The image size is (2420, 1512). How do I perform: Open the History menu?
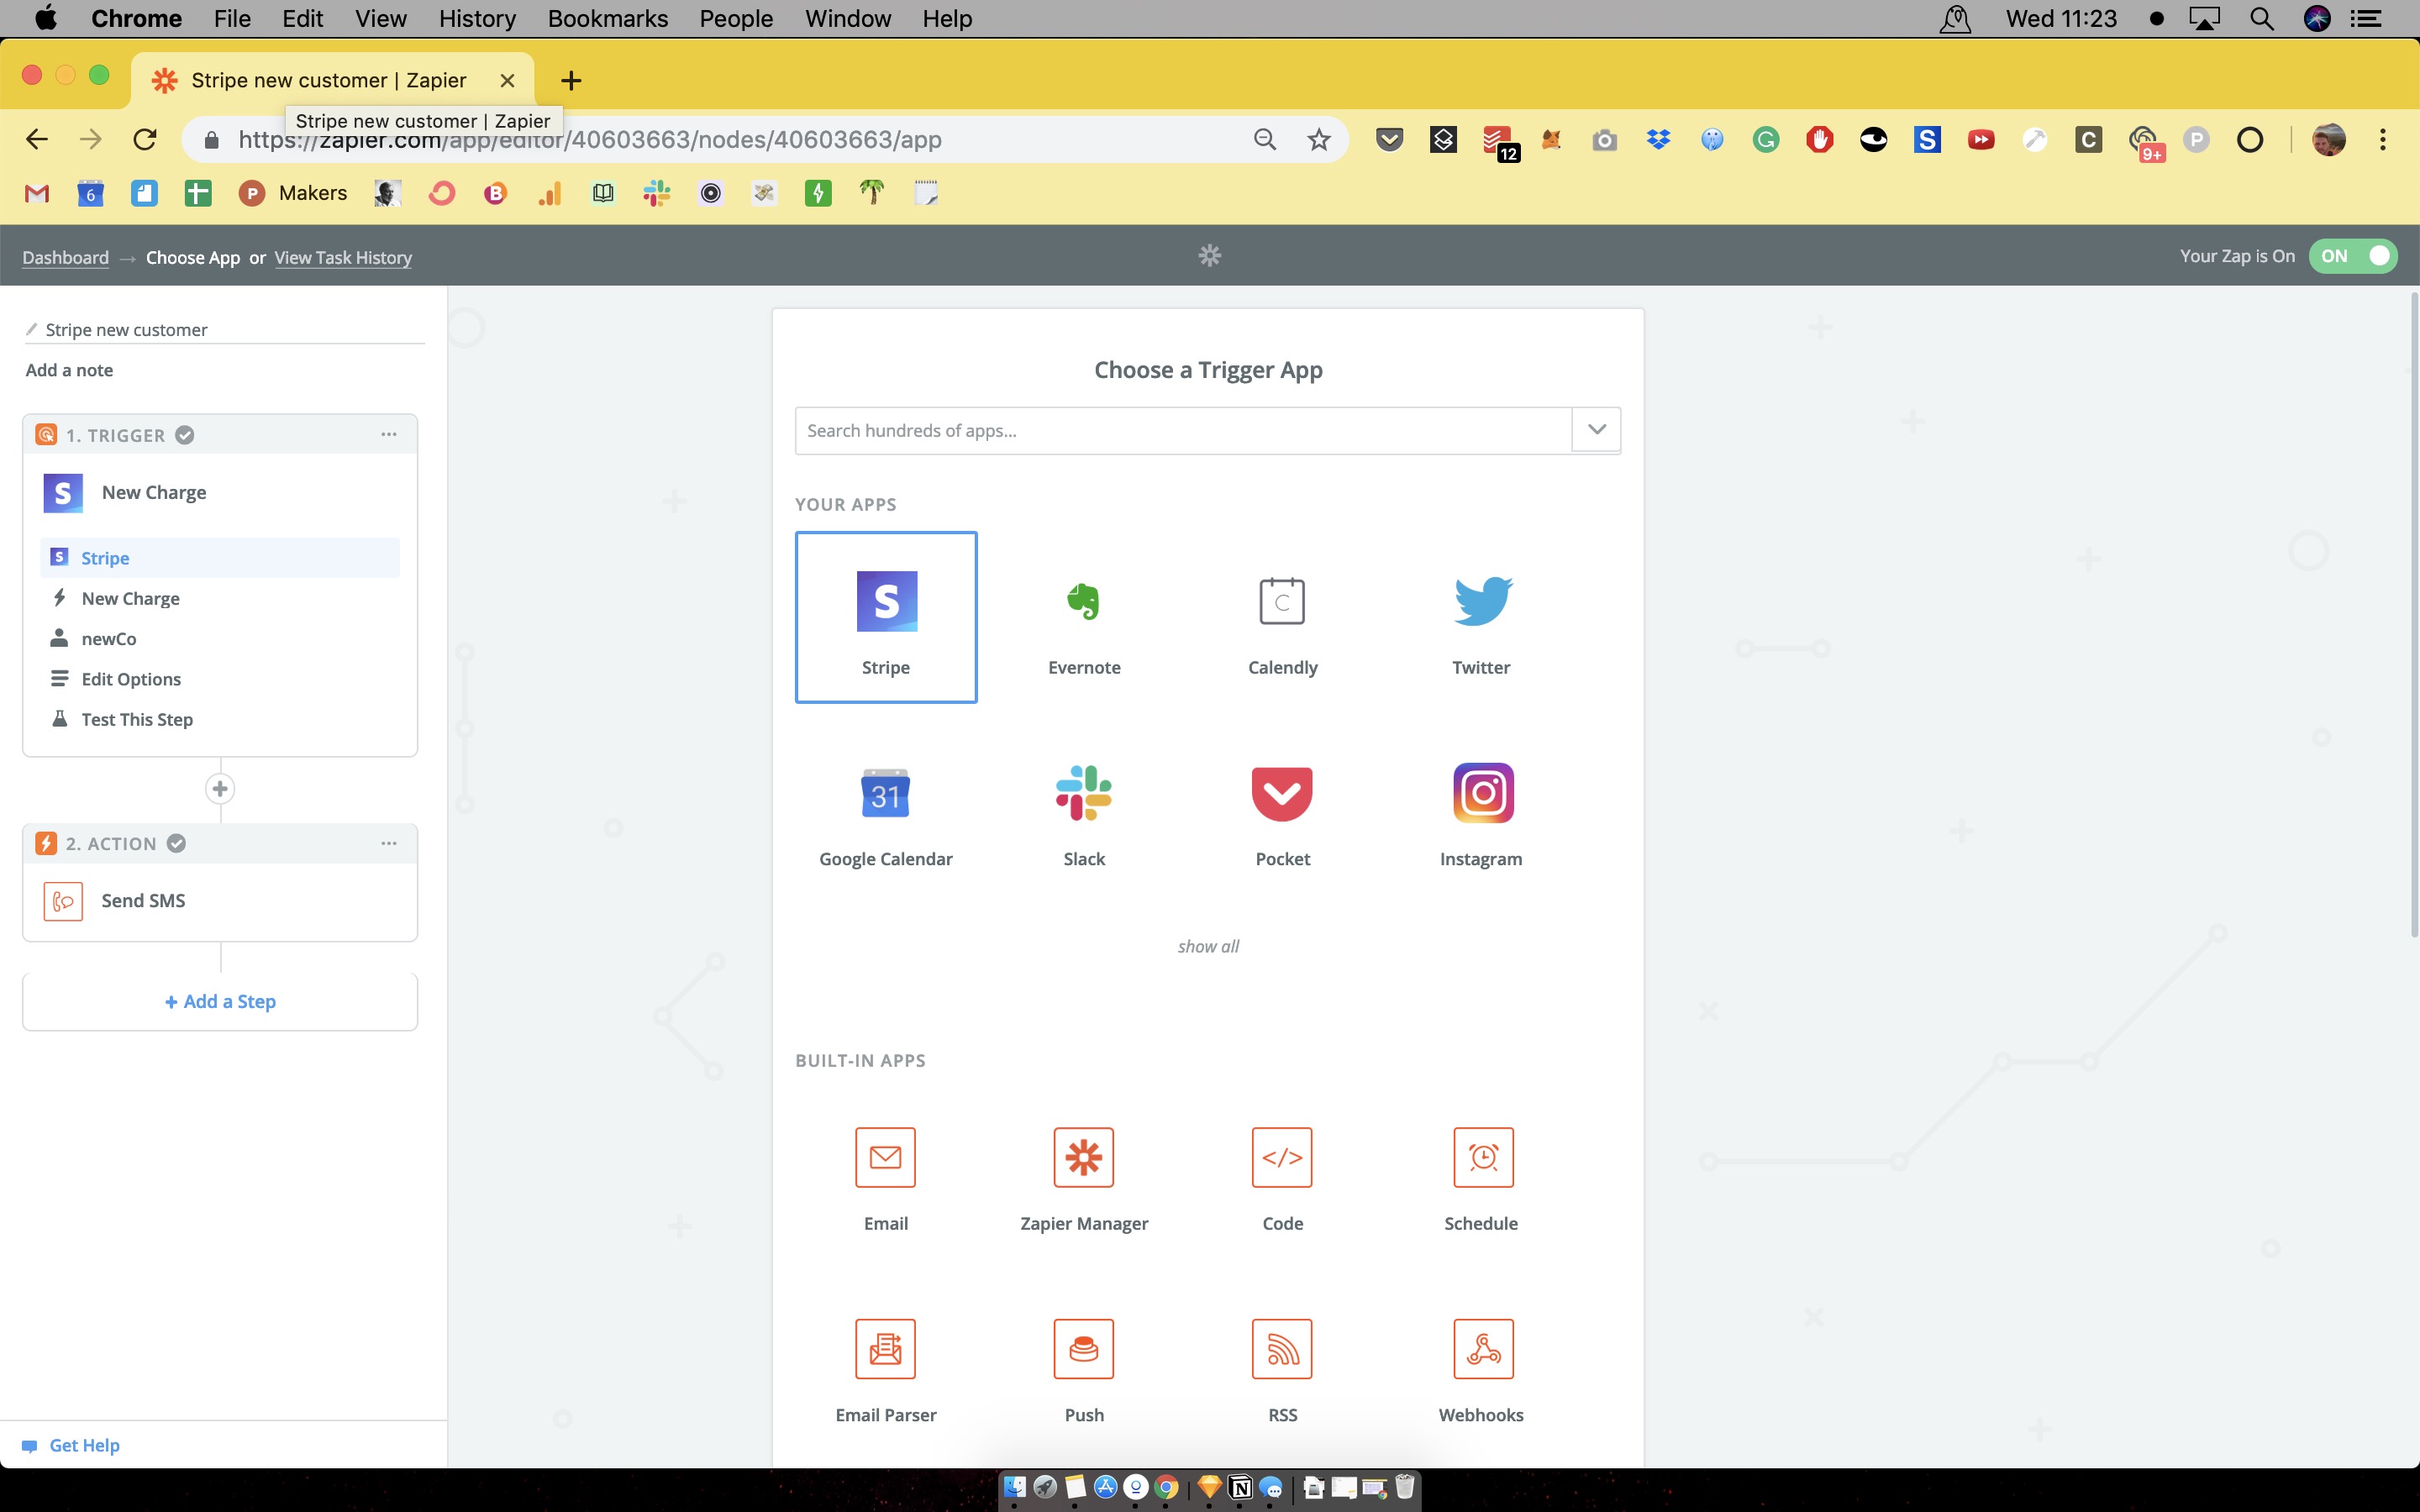(x=477, y=19)
